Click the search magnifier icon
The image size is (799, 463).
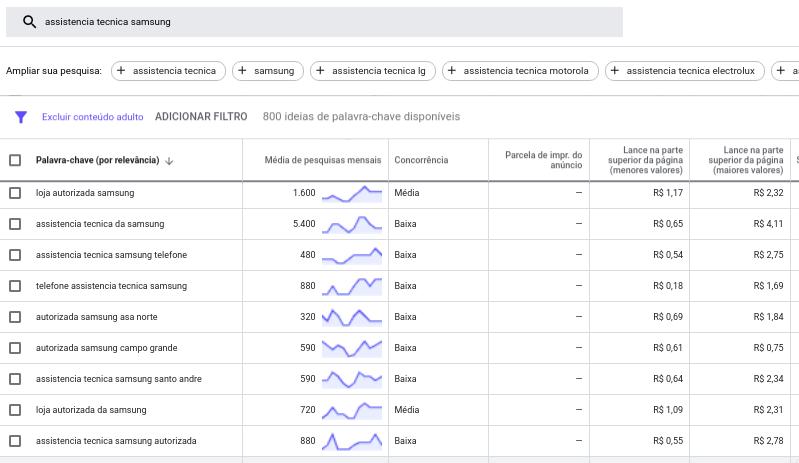[30, 22]
